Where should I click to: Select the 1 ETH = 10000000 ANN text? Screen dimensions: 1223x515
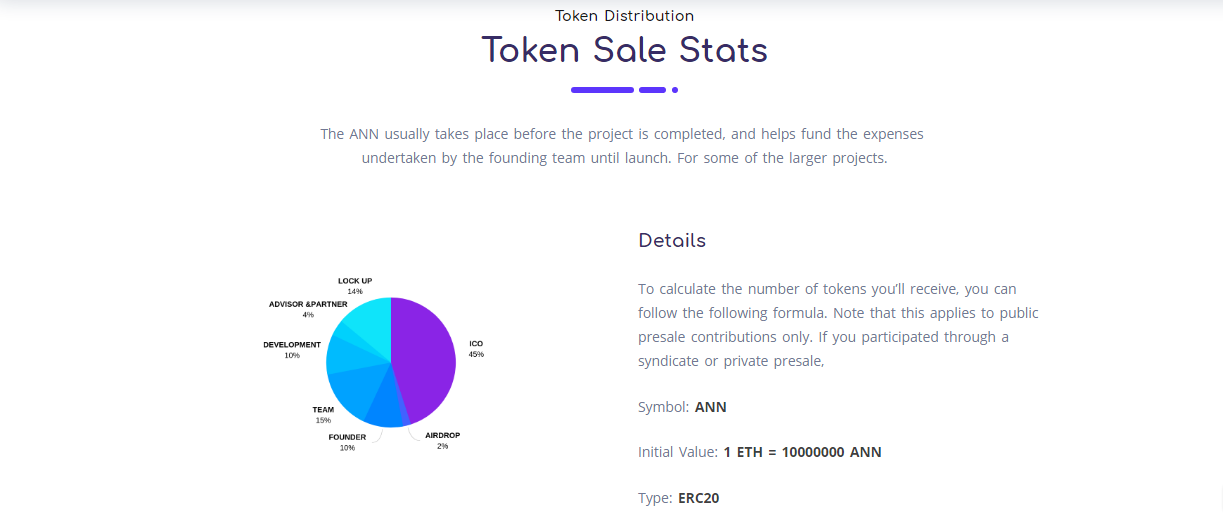pyautogui.click(x=802, y=452)
